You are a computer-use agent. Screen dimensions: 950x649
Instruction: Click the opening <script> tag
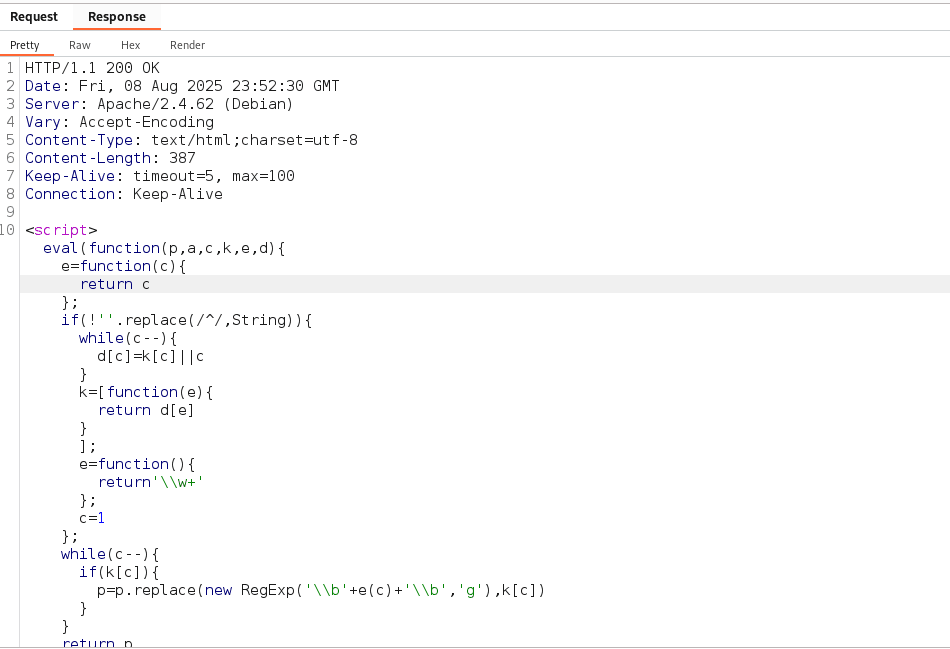[61, 230]
